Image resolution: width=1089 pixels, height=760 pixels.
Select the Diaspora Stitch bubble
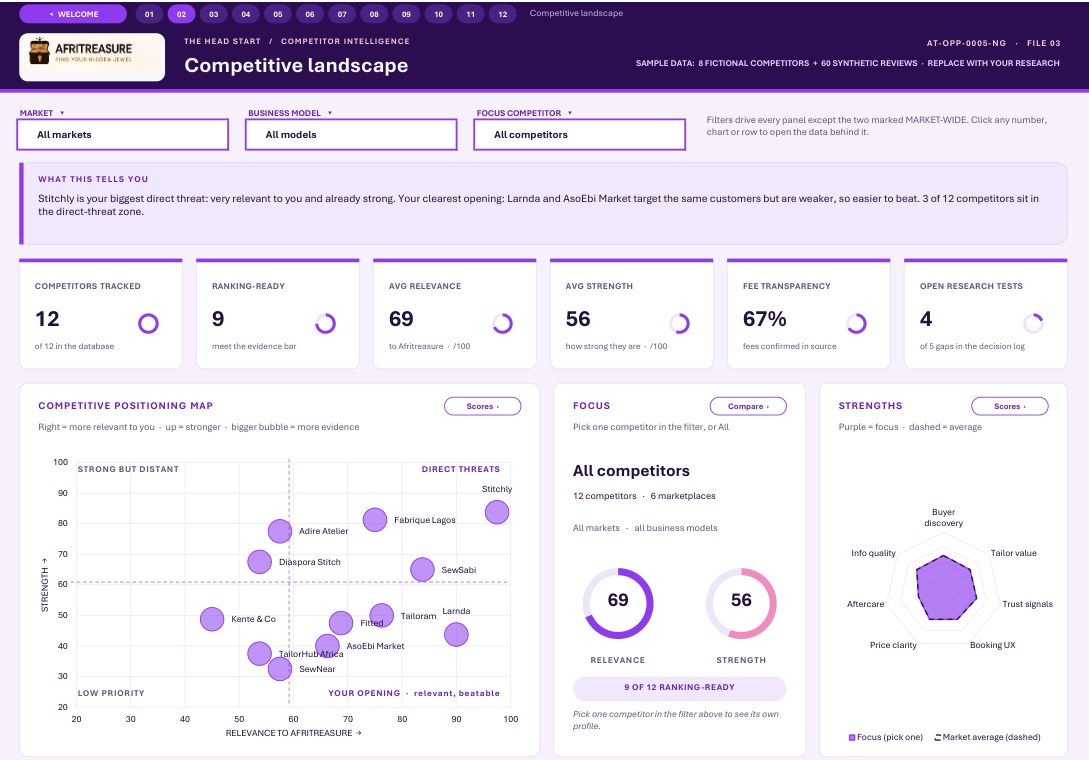tap(260, 562)
